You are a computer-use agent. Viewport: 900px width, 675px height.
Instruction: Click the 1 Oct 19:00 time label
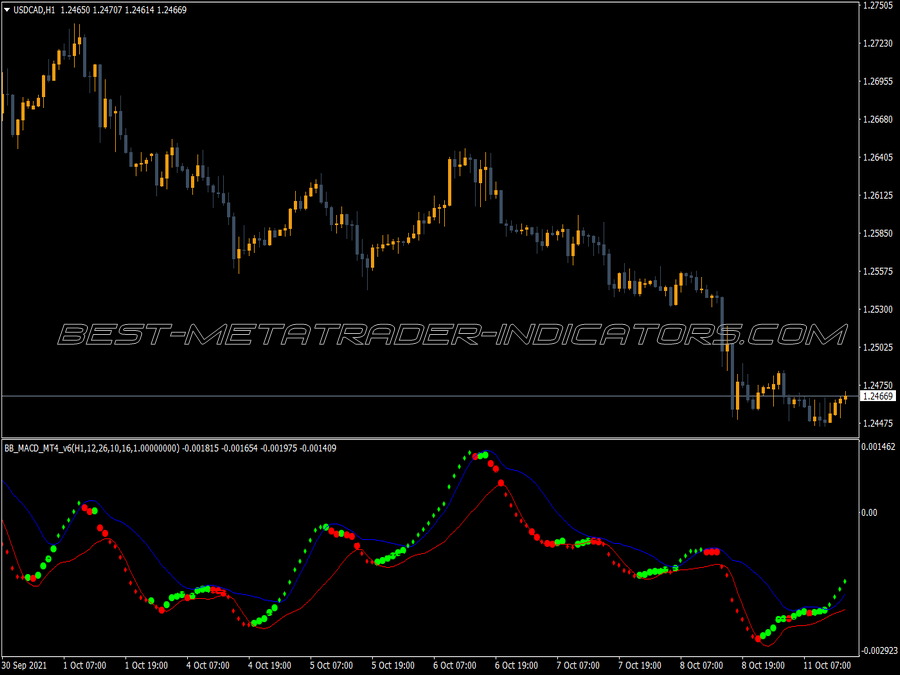tap(146, 665)
